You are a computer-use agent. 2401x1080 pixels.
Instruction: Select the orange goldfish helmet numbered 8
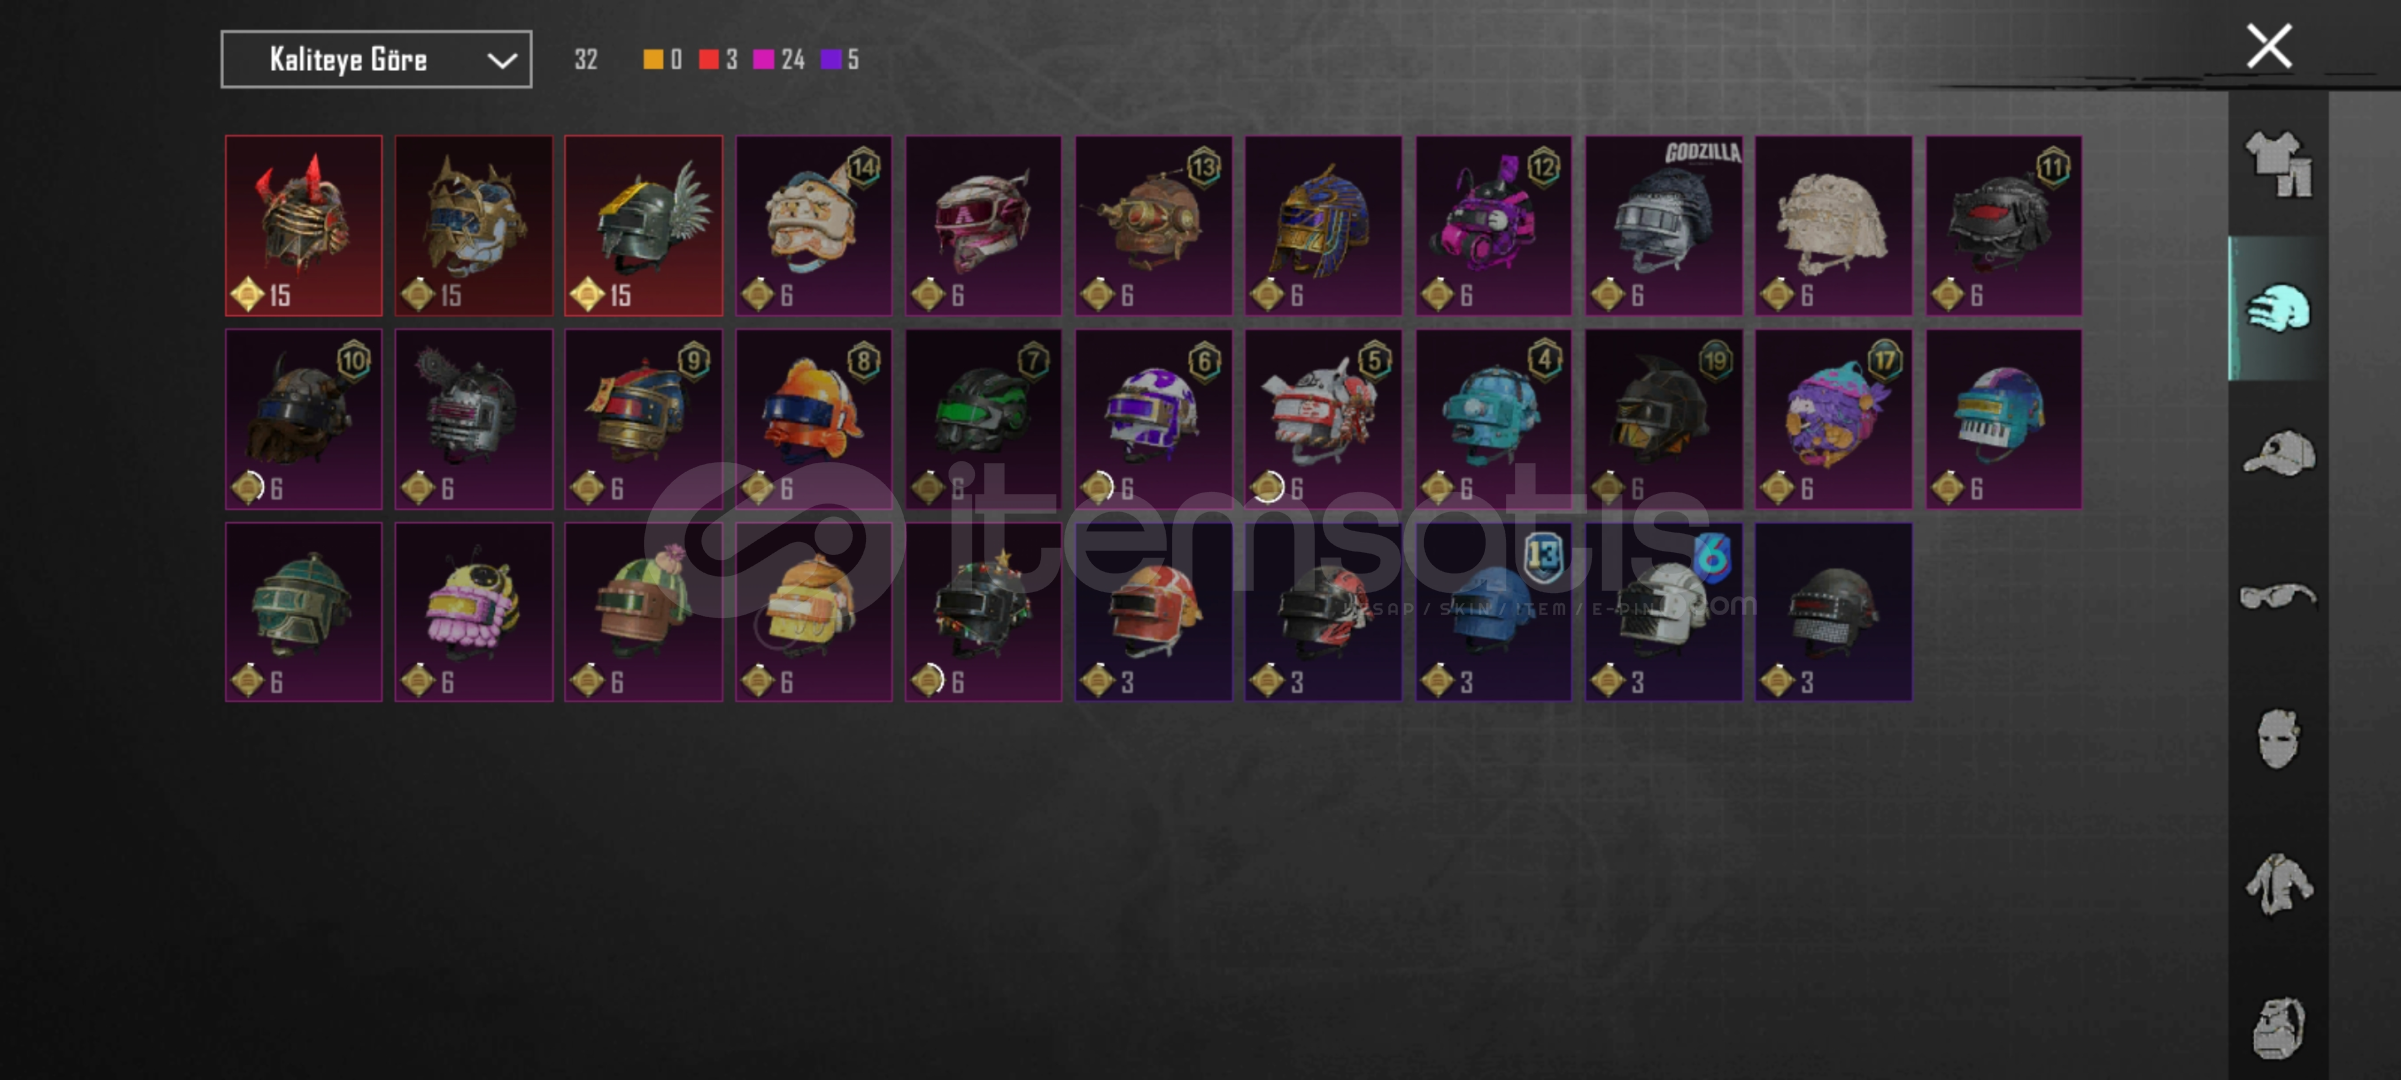click(814, 419)
